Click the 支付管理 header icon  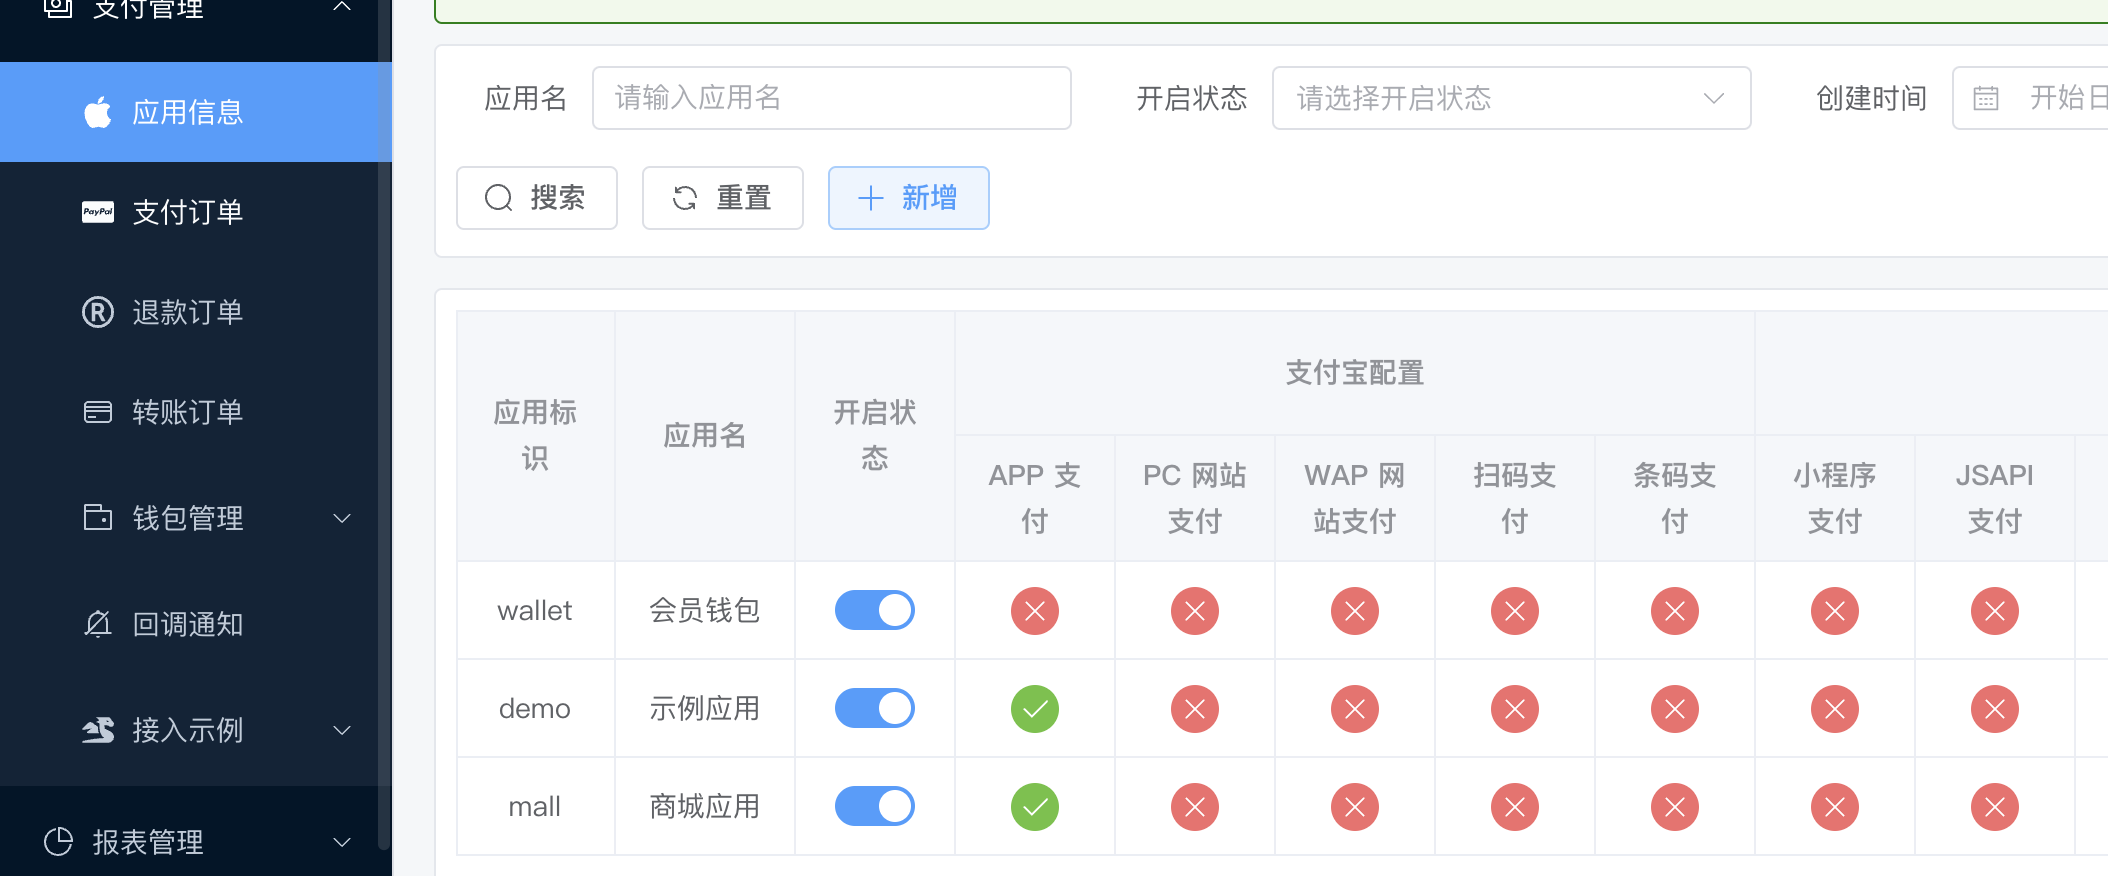click(x=58, y=8)
